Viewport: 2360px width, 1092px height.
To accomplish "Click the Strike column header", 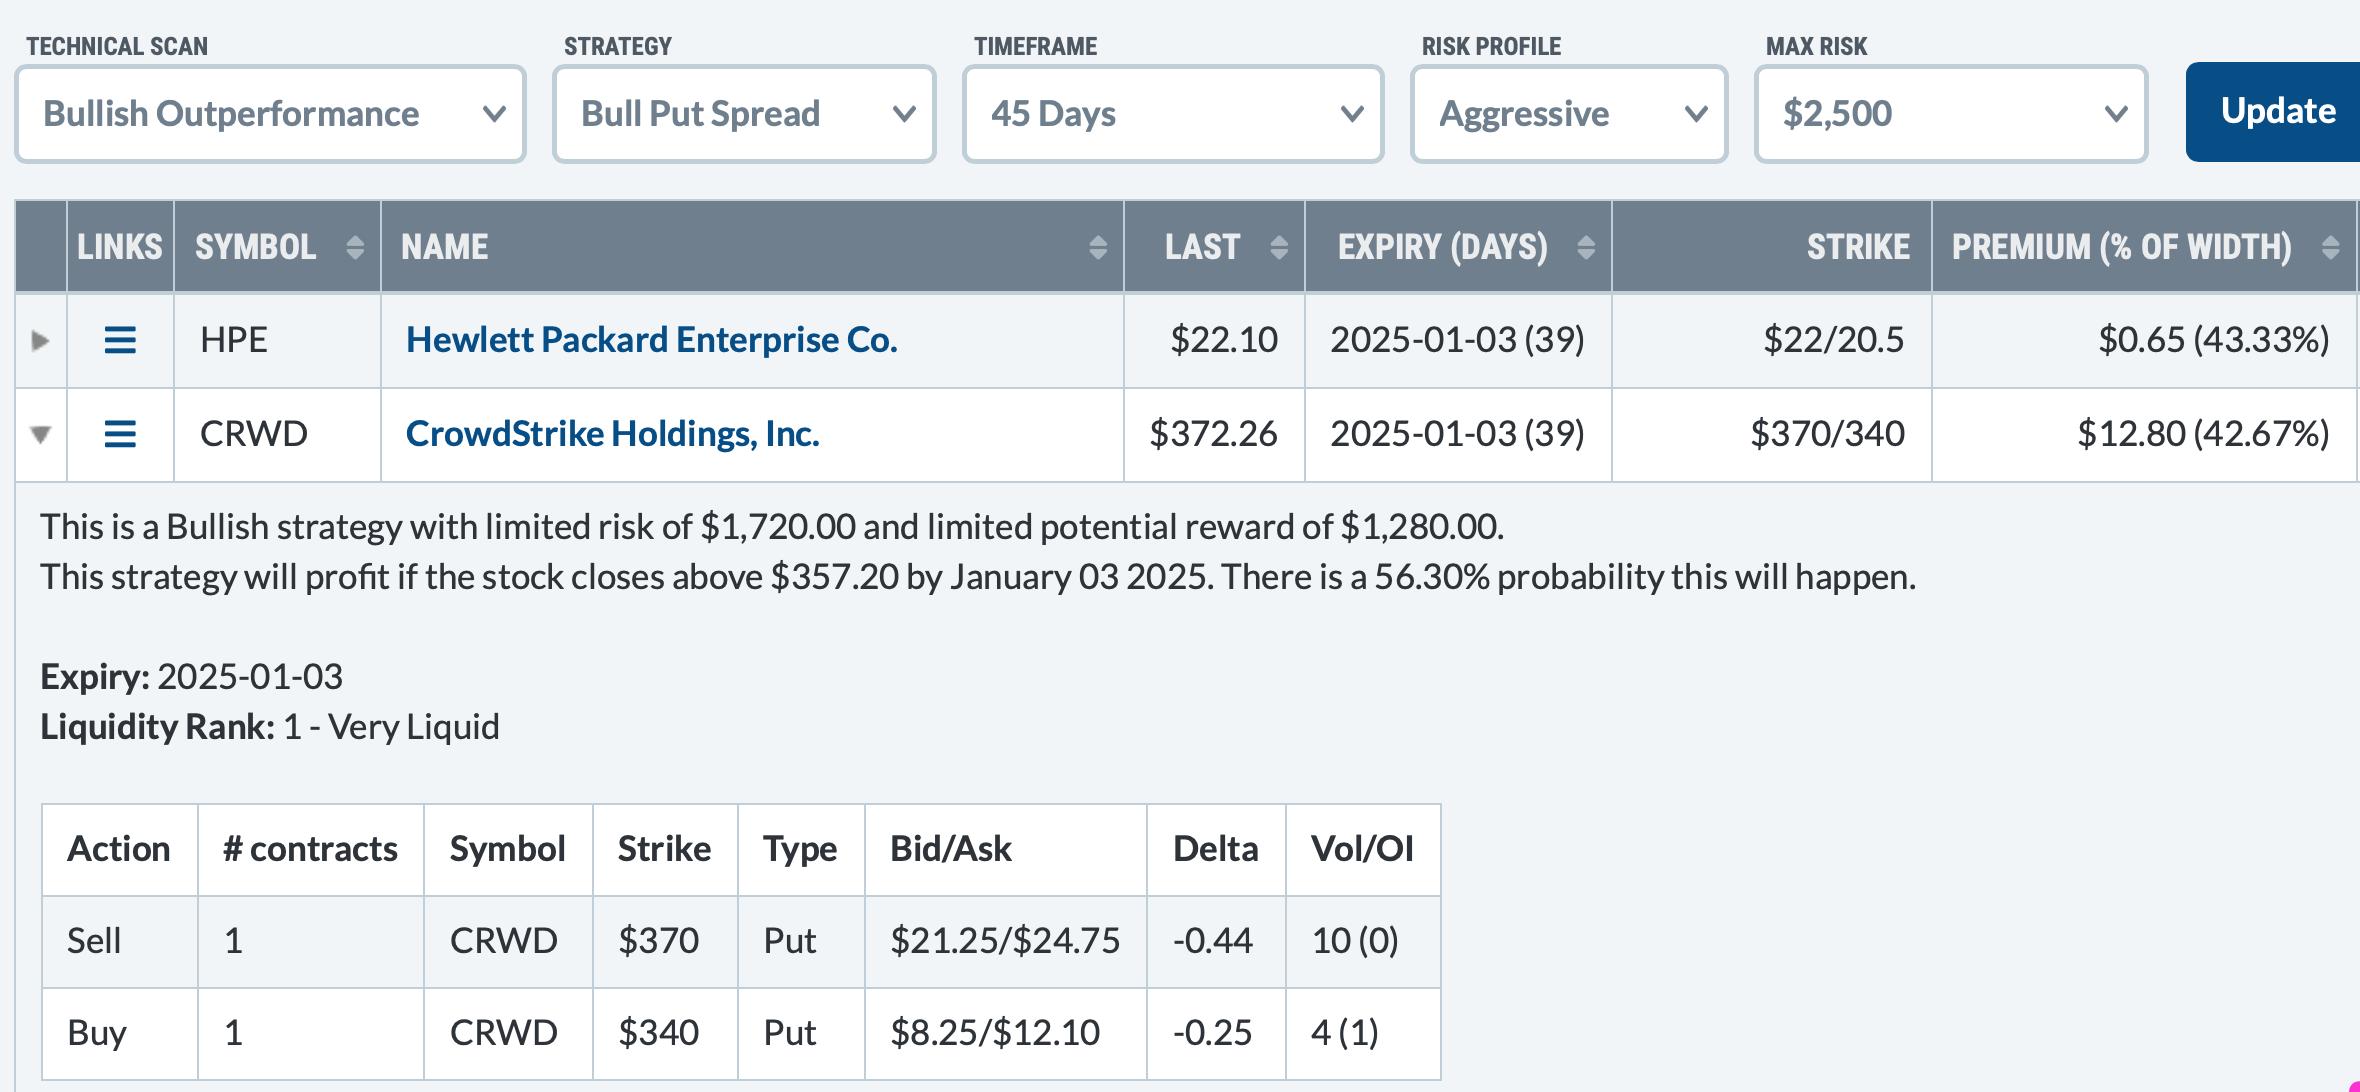I will point(1857,247).
